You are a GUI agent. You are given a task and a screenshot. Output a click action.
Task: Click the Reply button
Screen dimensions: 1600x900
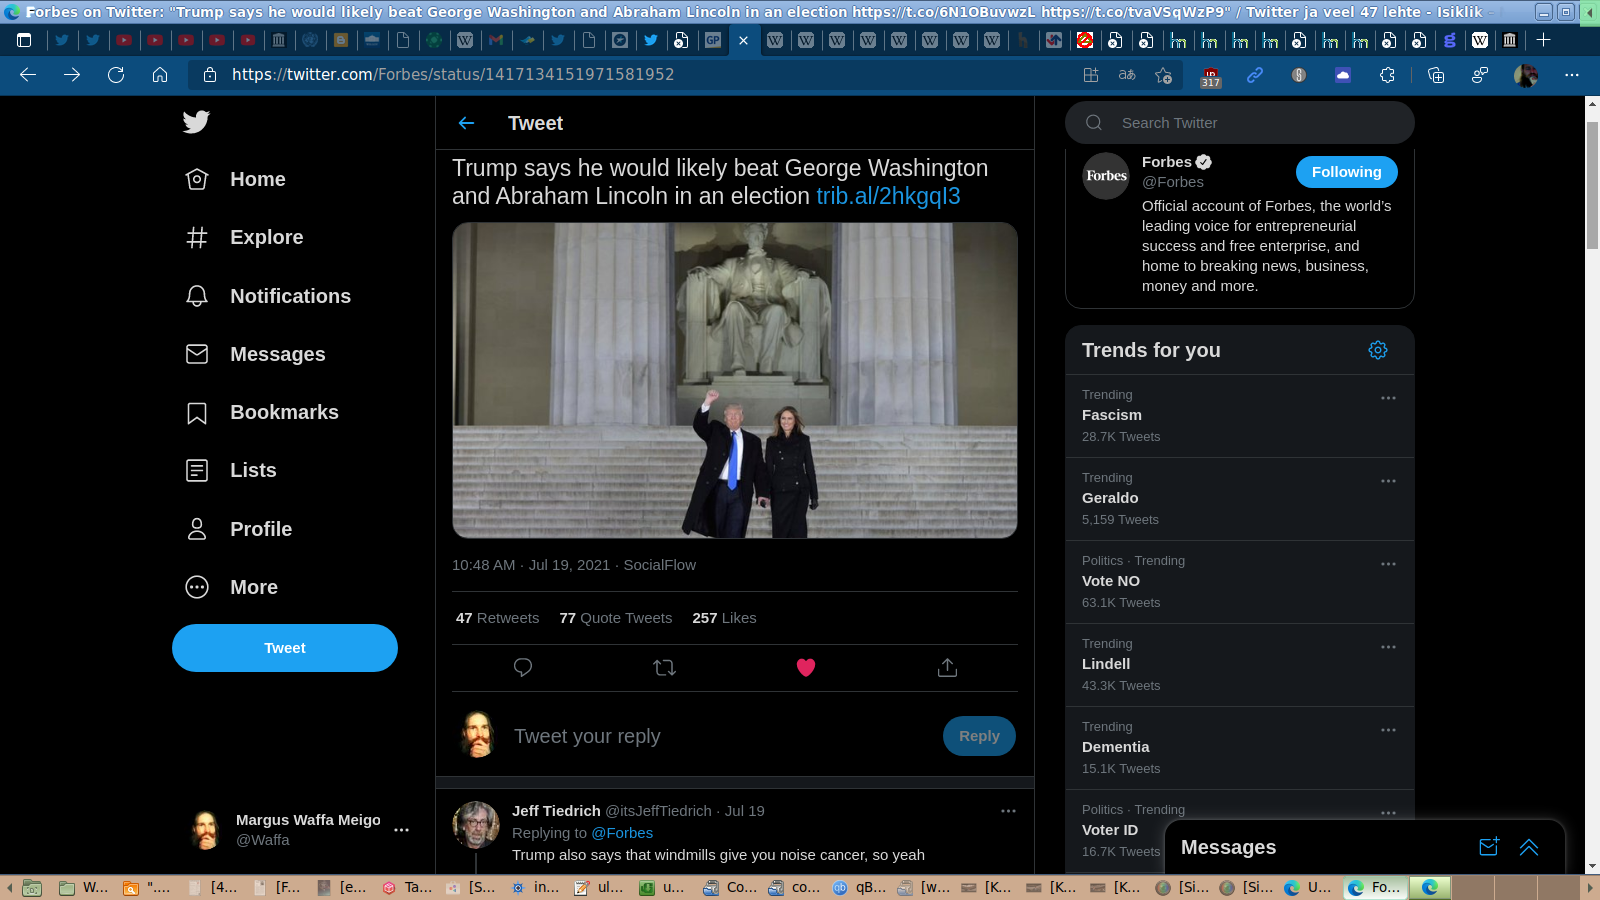[x=979, y=736]
